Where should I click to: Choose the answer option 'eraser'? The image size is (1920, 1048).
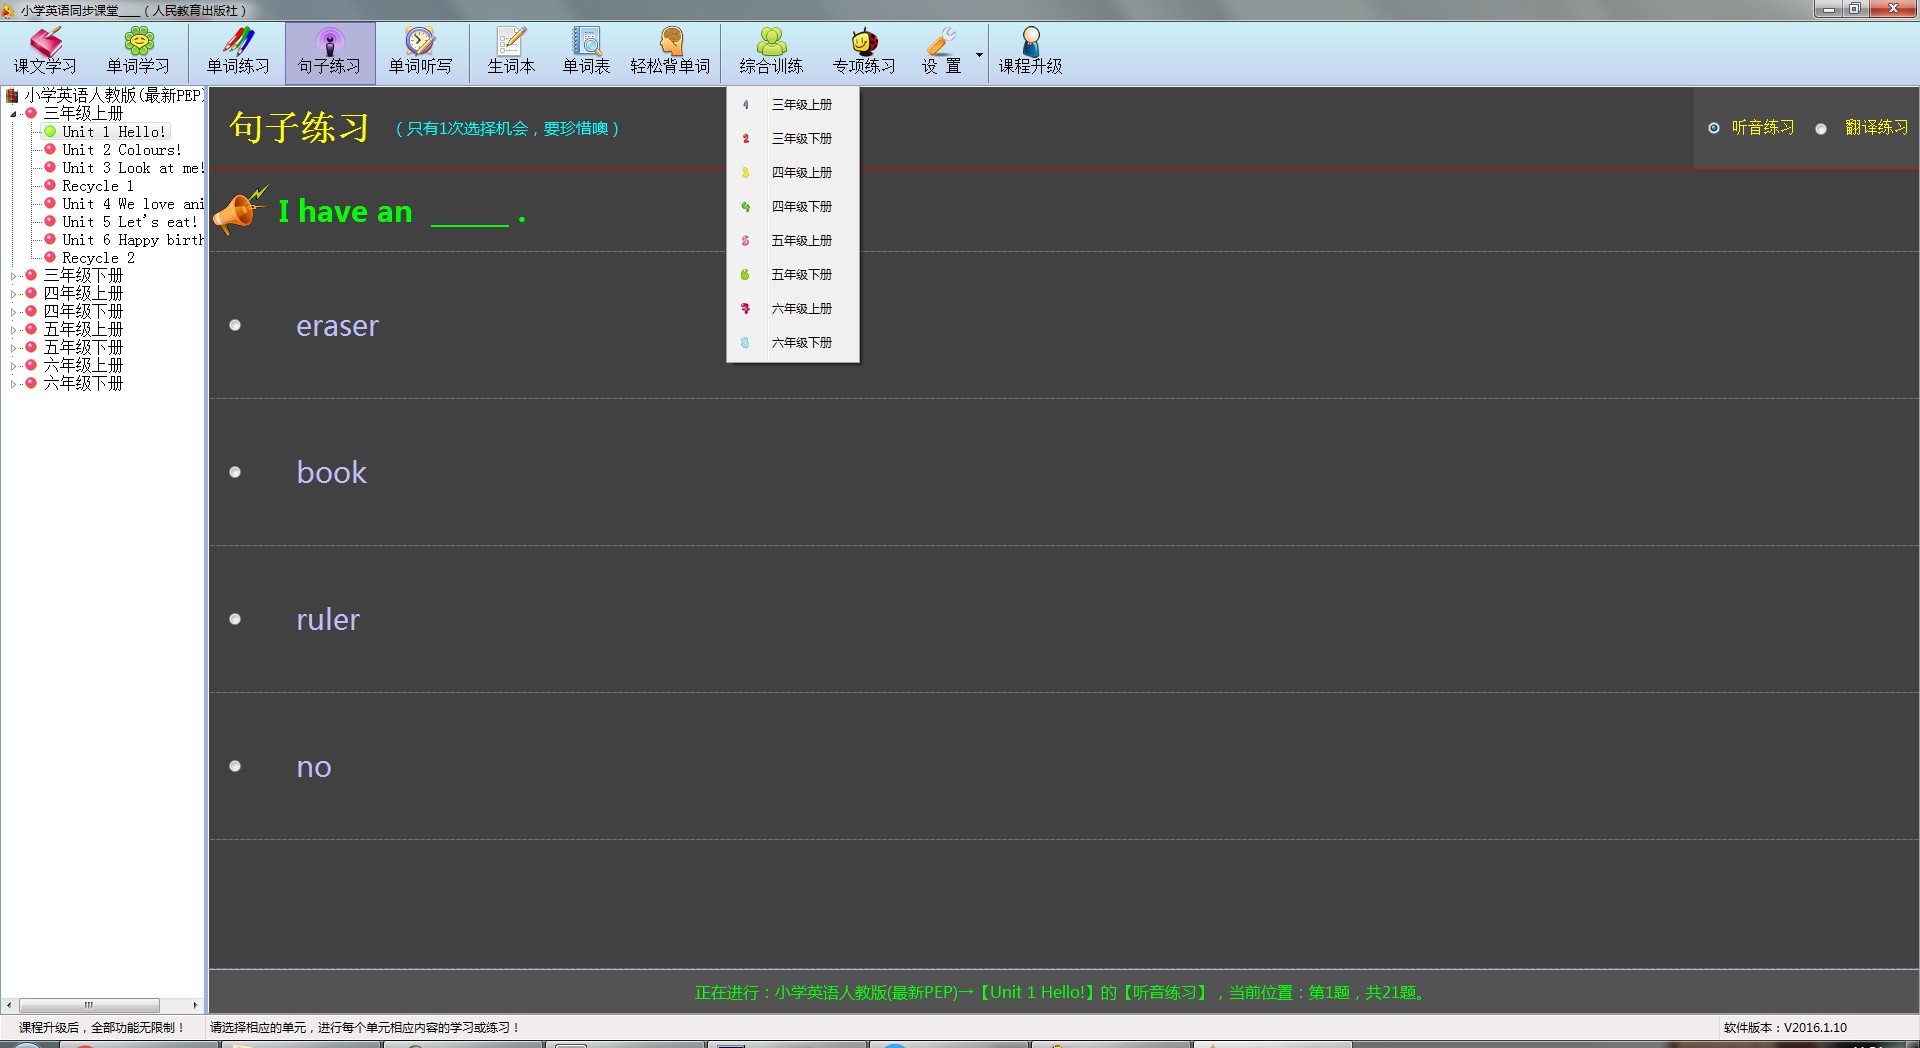pyautogui.click(x=337, y=326)
